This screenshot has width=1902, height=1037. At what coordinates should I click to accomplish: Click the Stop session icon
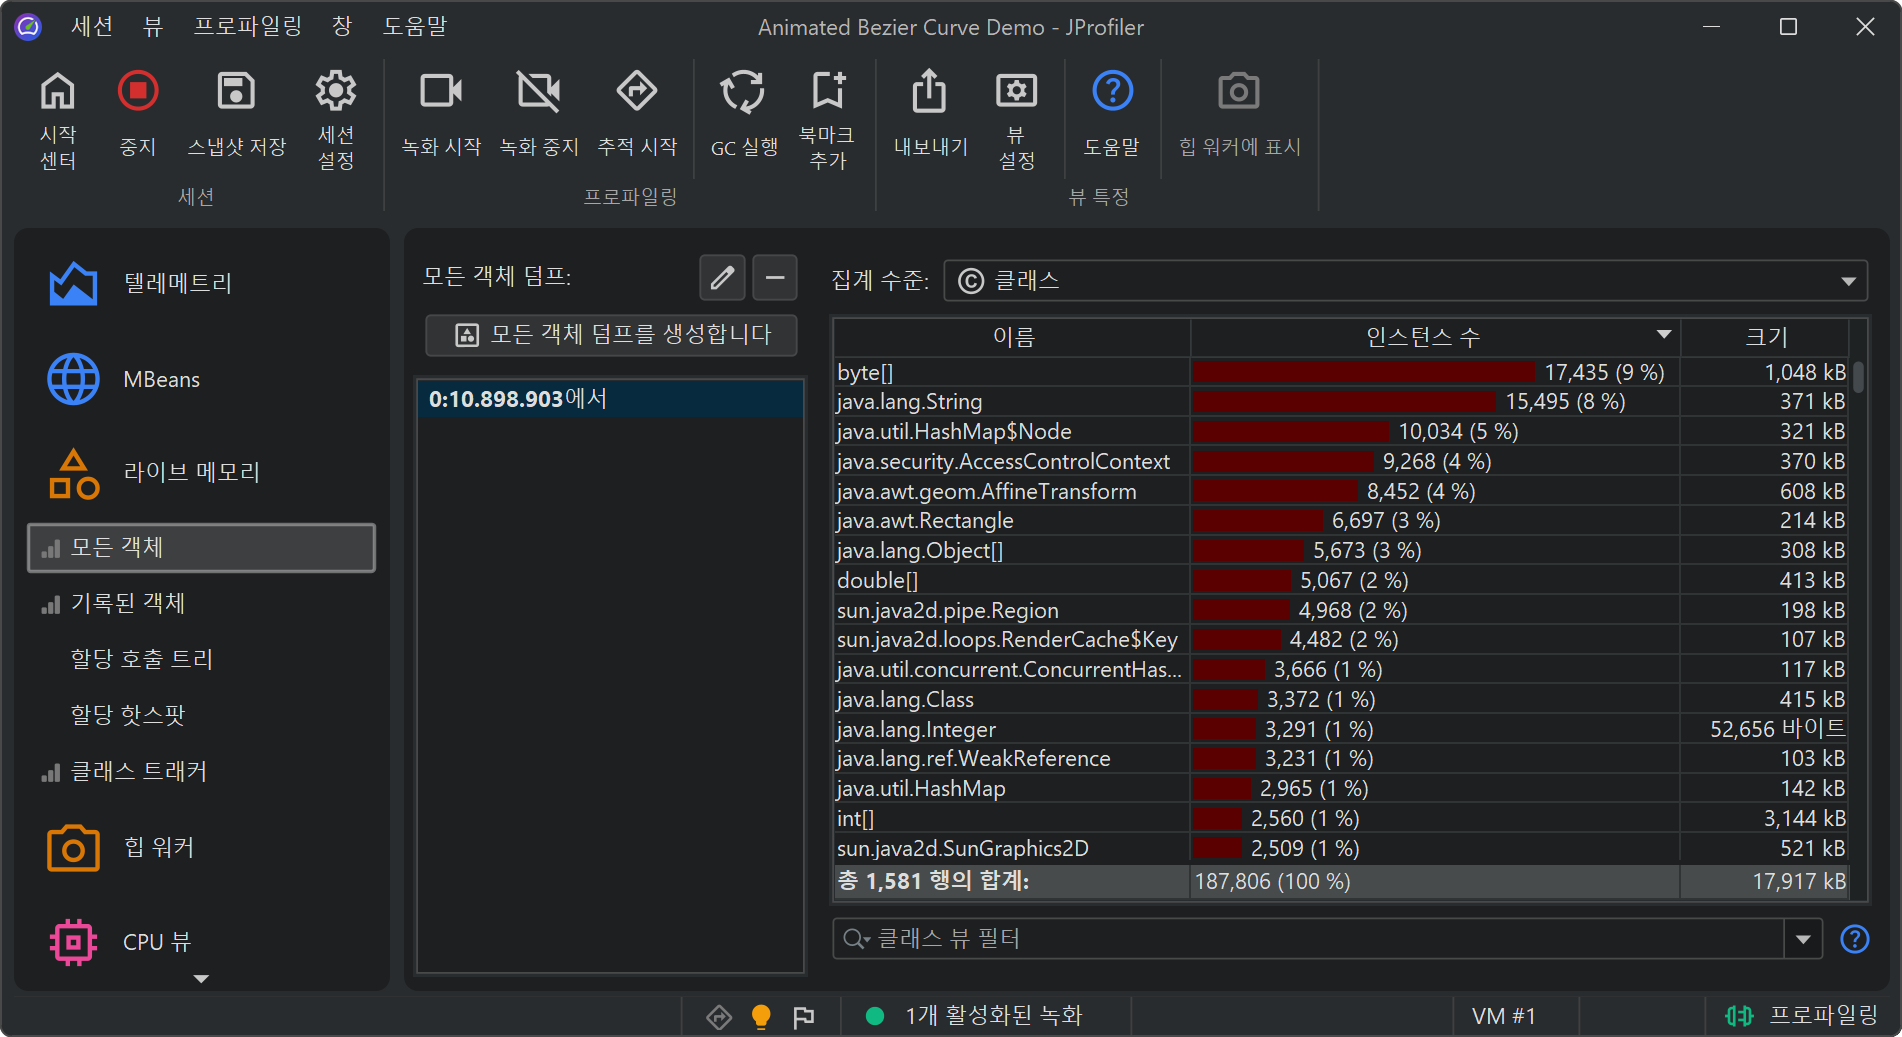tap(138, 92)
